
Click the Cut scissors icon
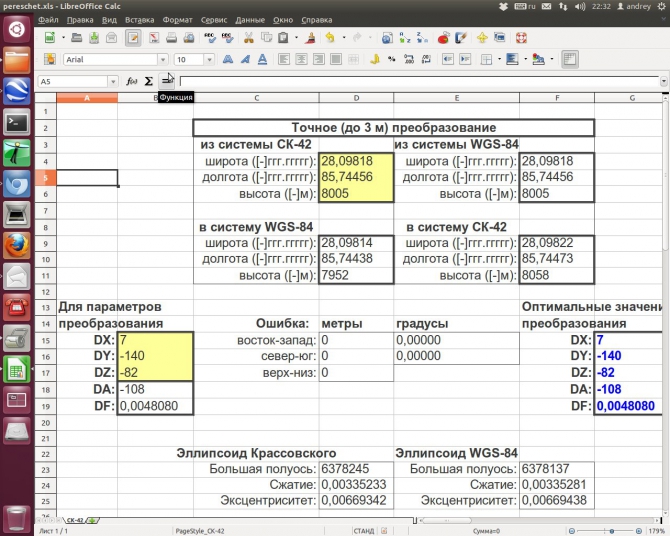[x=249, y=38]
